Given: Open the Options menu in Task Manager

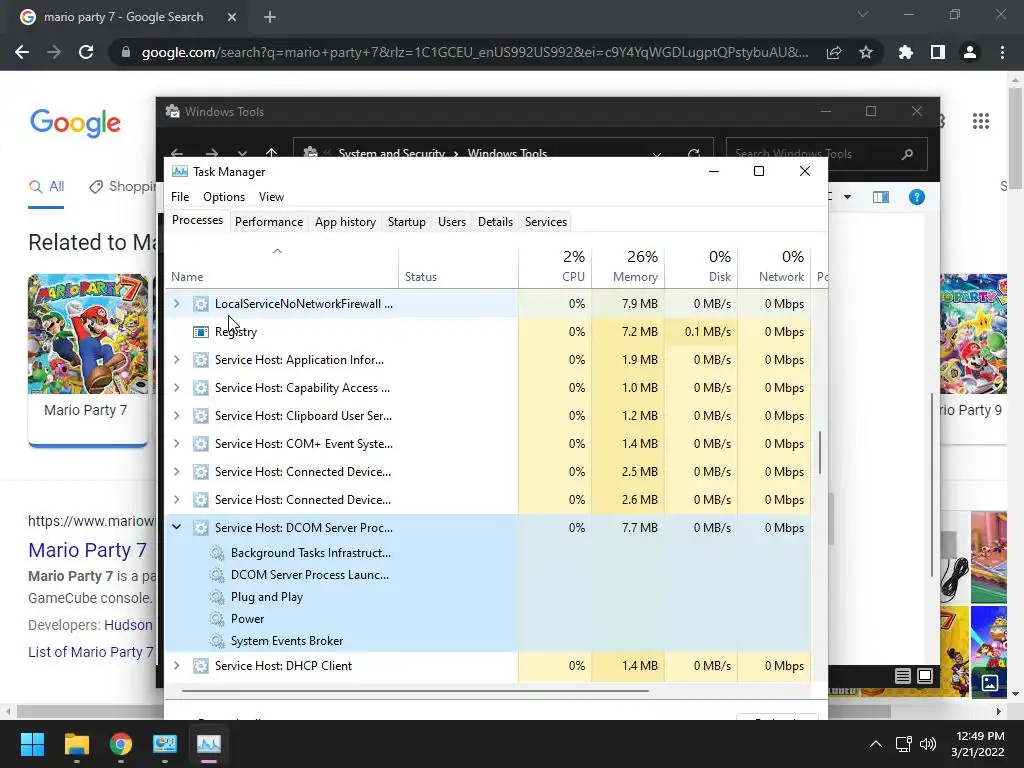Looking at the screenshot, I should tap(224, 197).
